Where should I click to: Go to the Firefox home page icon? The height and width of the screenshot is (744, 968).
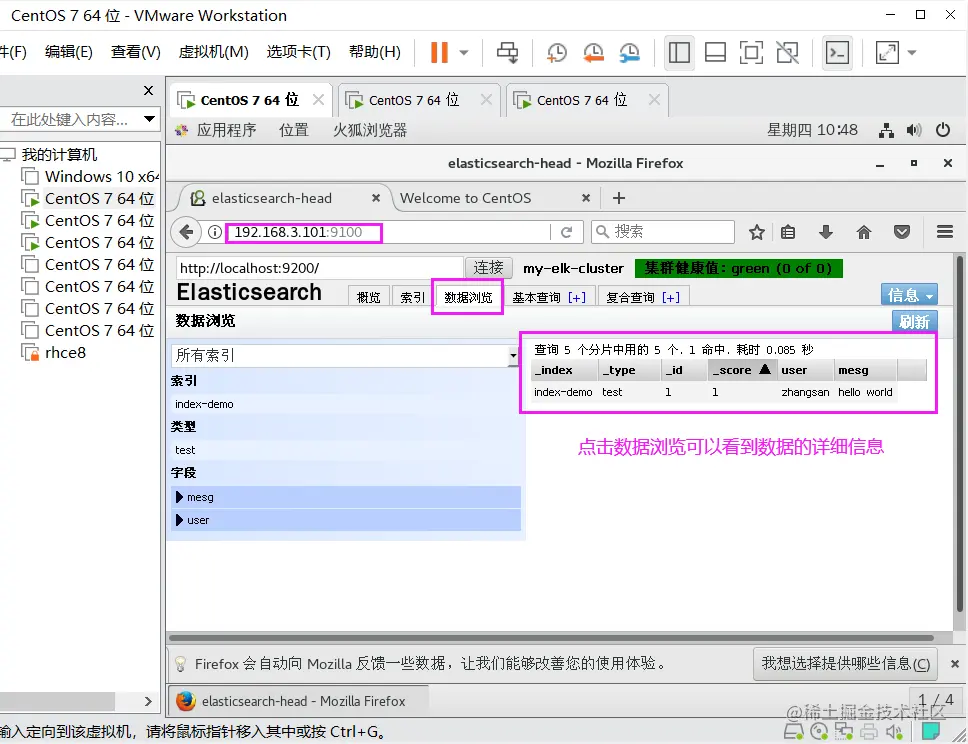[x=864, y=232]
